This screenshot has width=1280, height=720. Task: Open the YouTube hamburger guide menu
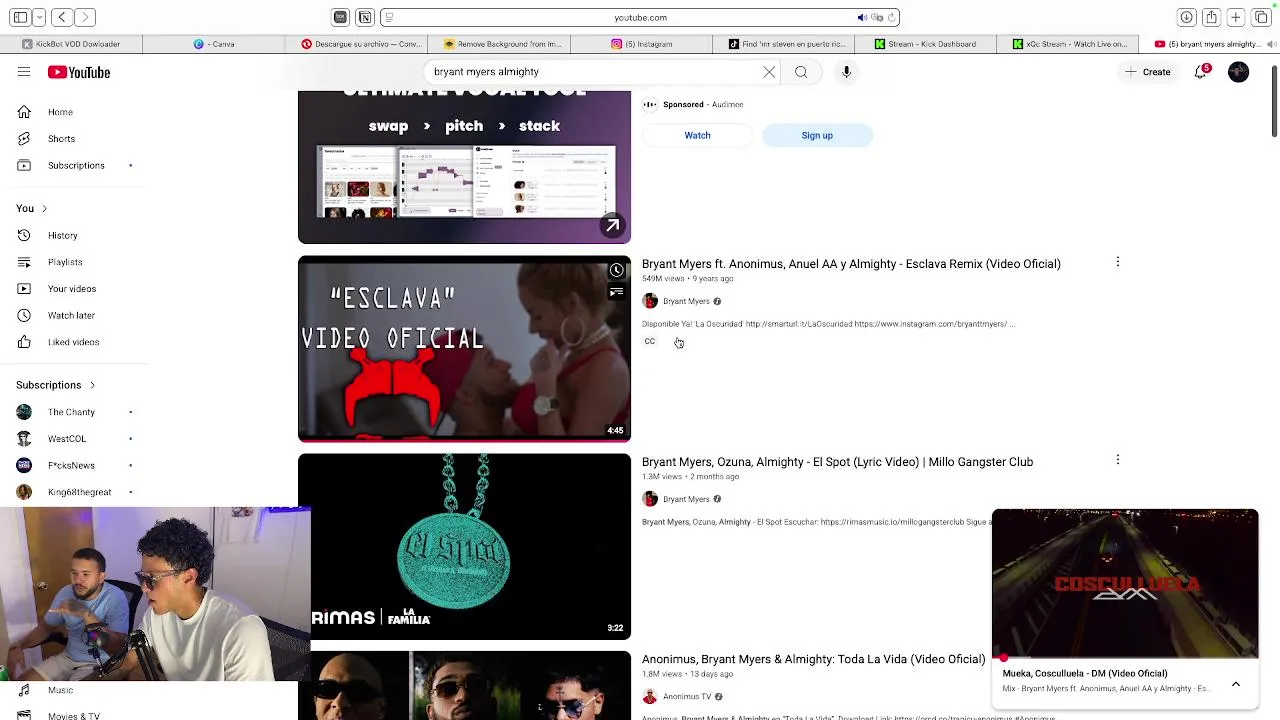coord(24,72)
